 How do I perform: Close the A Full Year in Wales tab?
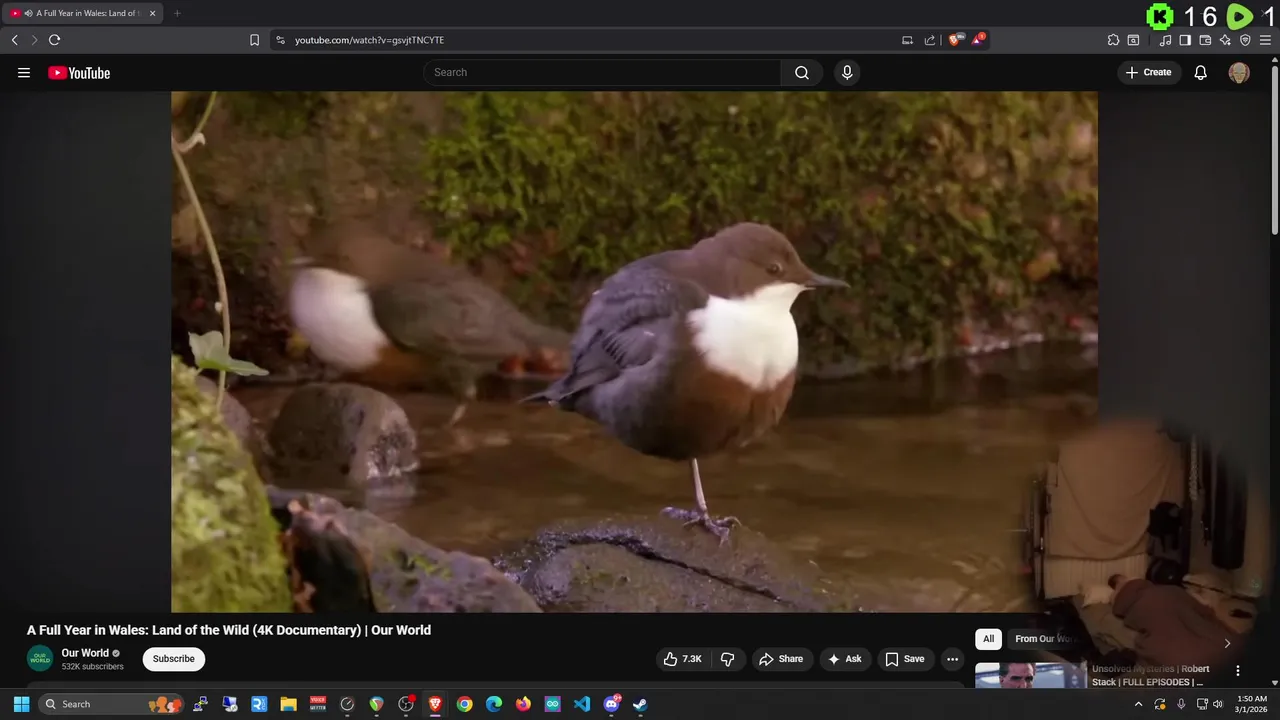click(x=152, y=13)
